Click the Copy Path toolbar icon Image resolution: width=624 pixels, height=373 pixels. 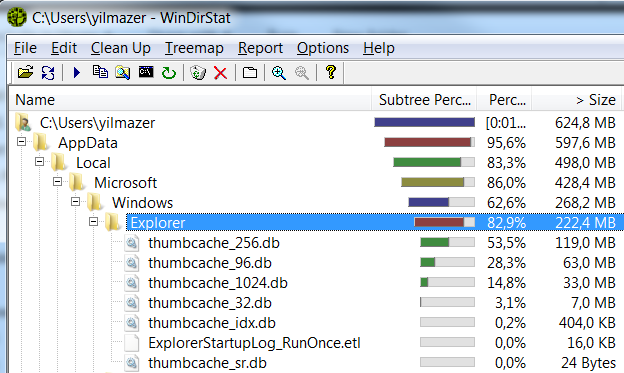coord(100,72)
